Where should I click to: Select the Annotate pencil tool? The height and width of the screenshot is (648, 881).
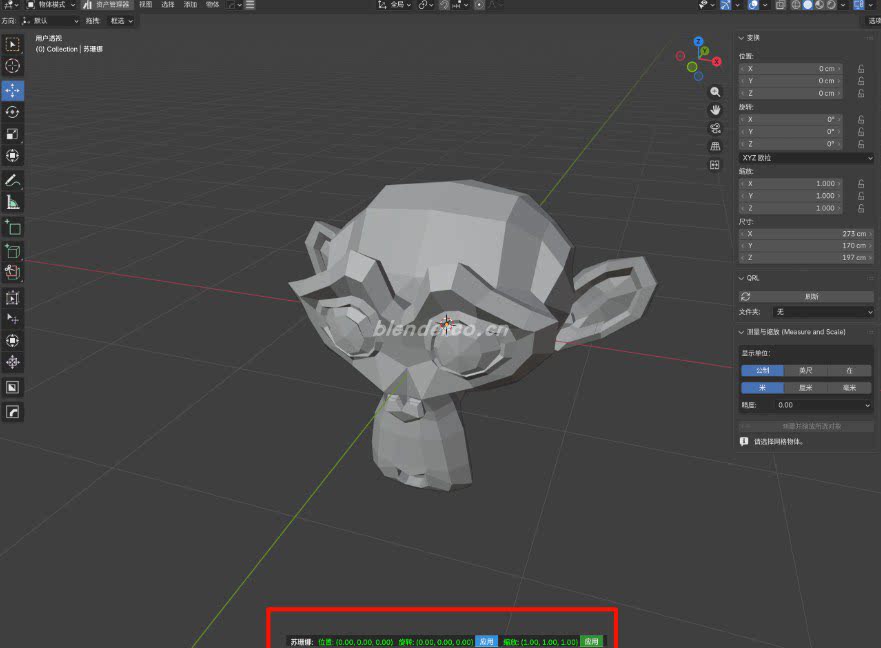[12, 180]
